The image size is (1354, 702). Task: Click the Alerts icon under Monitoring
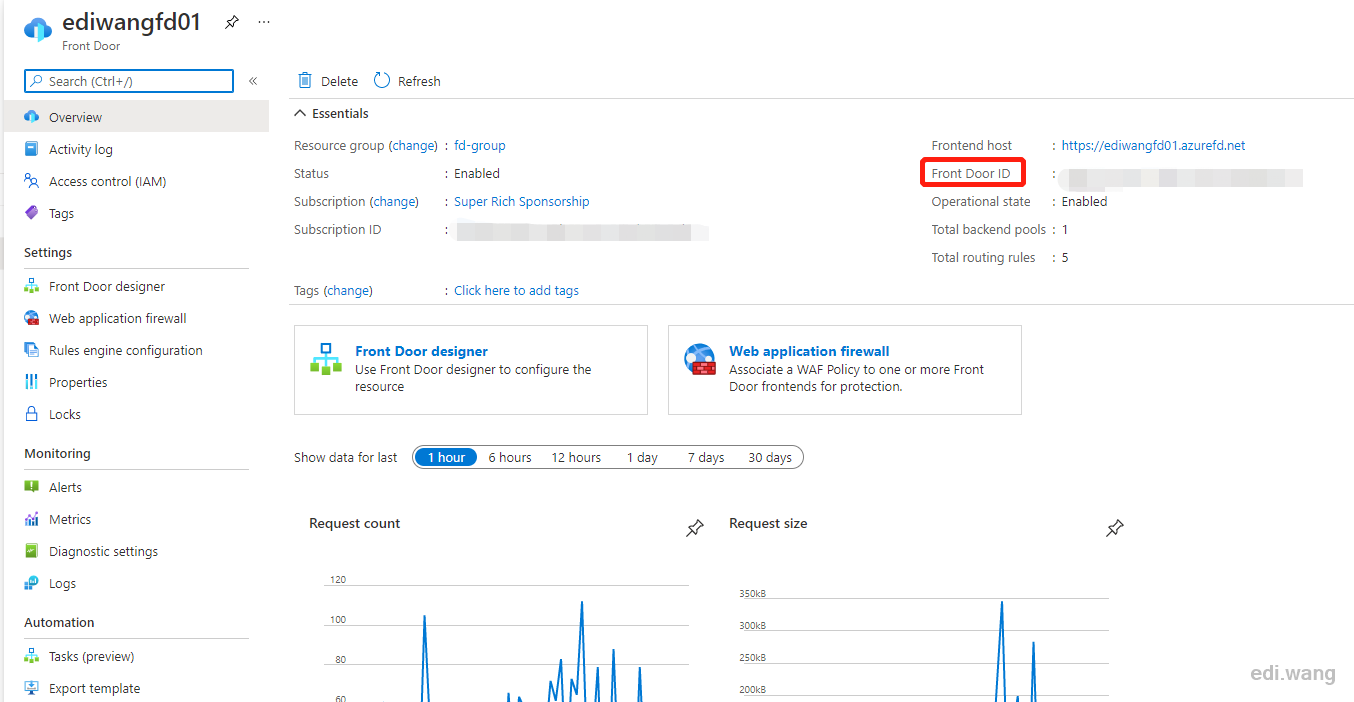tap(31, 487)
